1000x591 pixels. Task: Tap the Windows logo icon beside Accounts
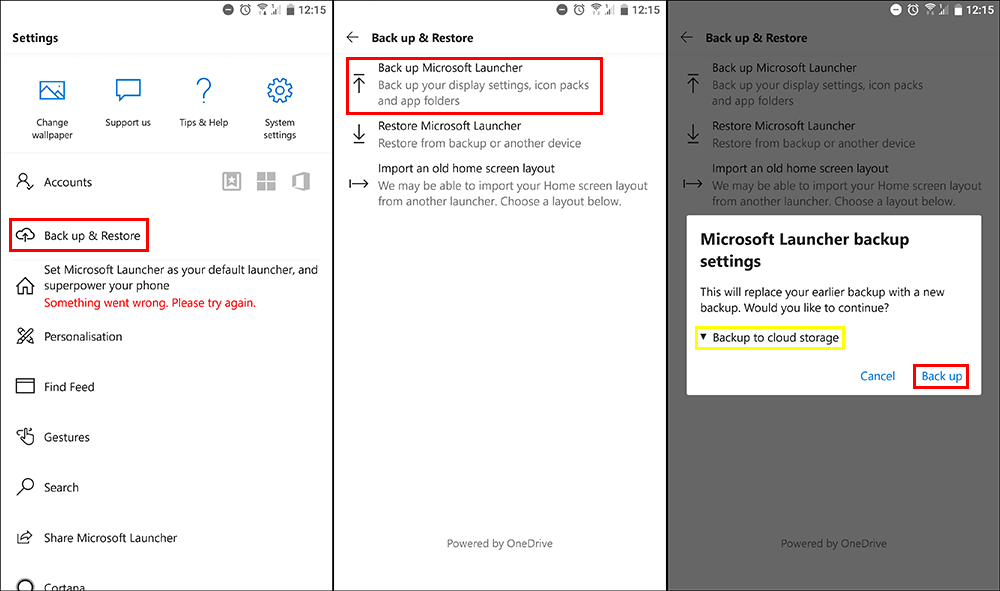pos(266,182)
